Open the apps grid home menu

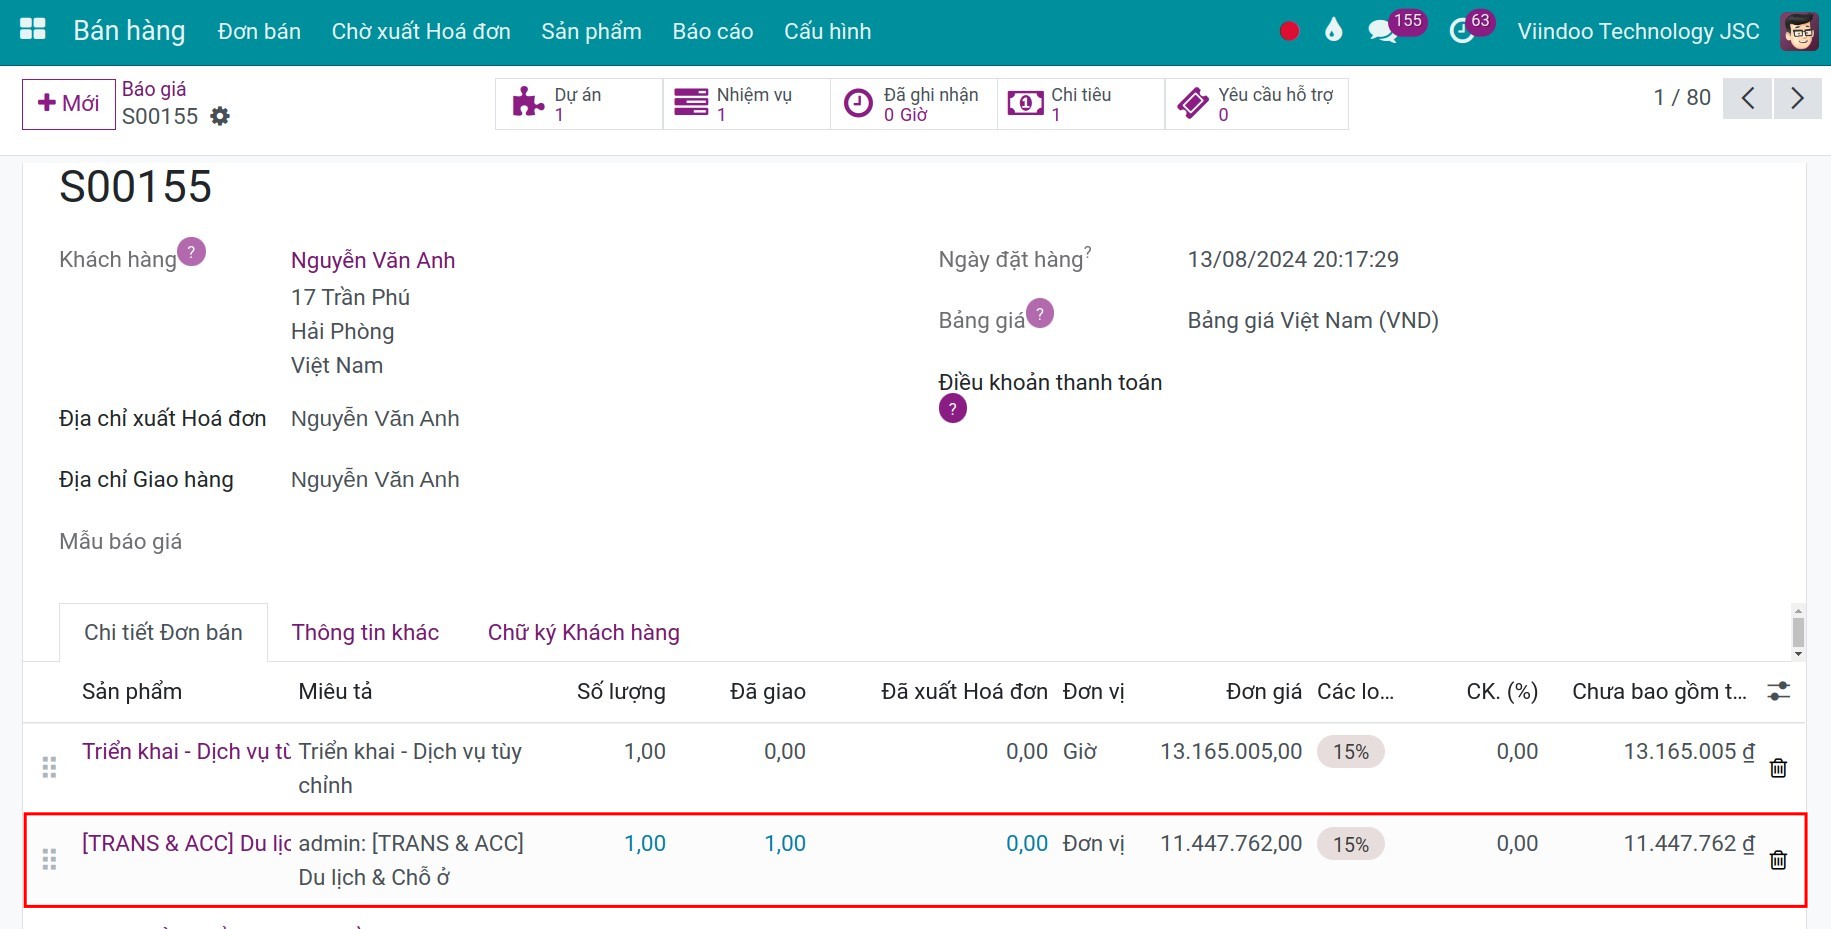pos(33,30)
